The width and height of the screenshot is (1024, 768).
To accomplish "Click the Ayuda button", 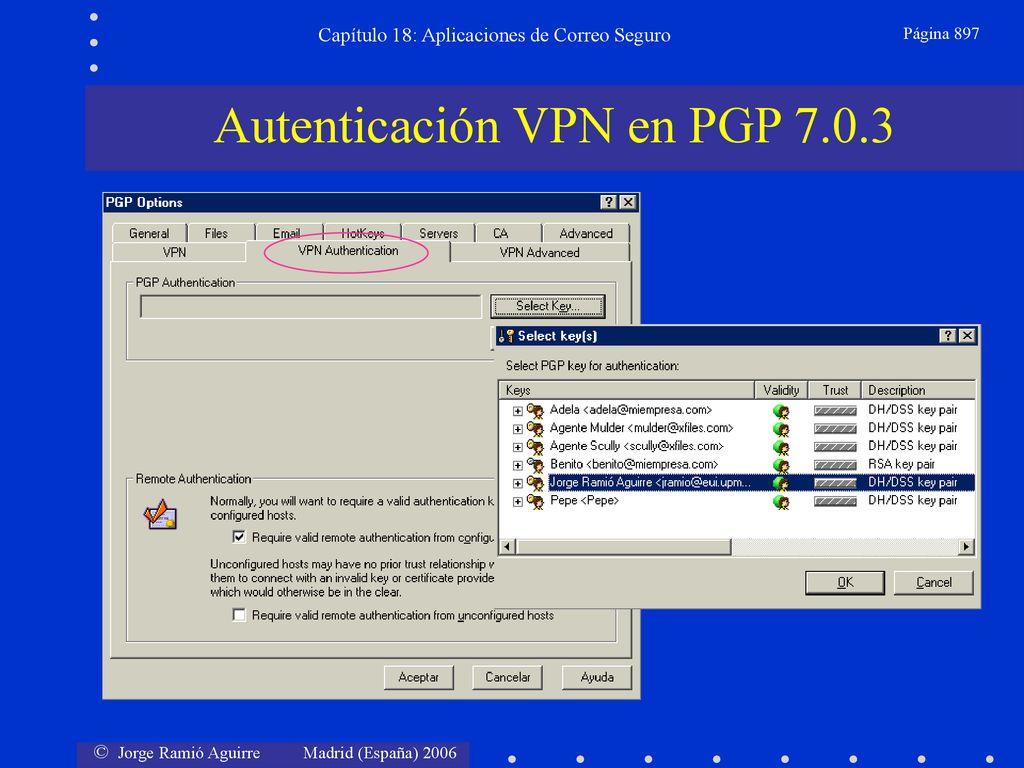I will click(x=597, y=677).
